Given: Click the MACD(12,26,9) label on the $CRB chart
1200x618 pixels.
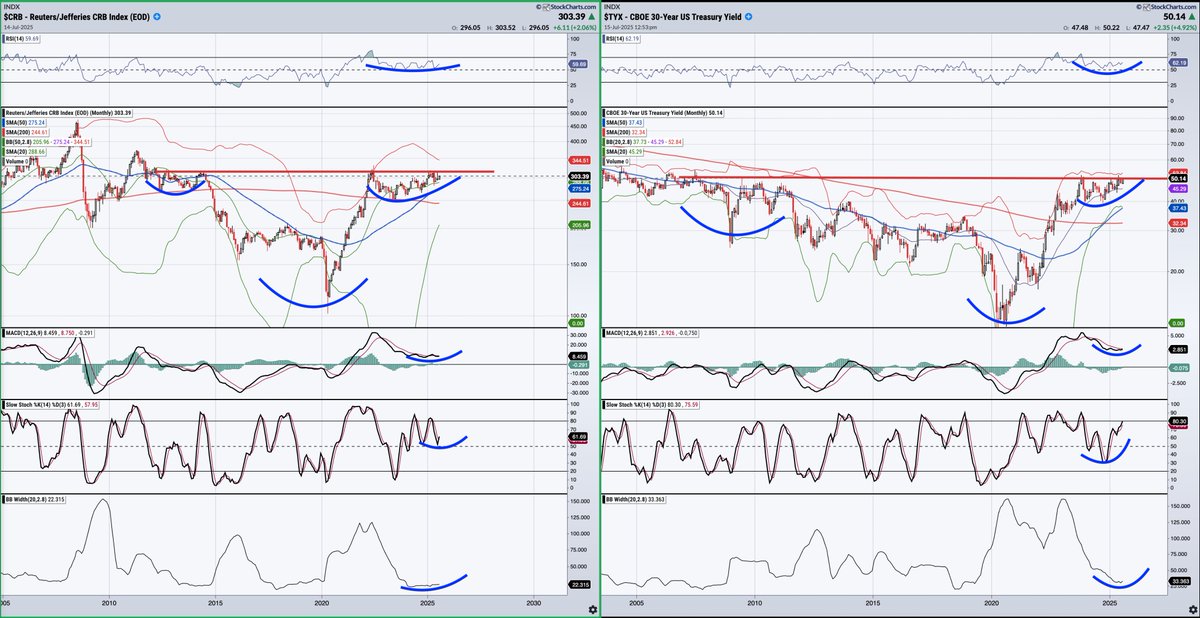Looking at the screenshot, I should 49,332.
